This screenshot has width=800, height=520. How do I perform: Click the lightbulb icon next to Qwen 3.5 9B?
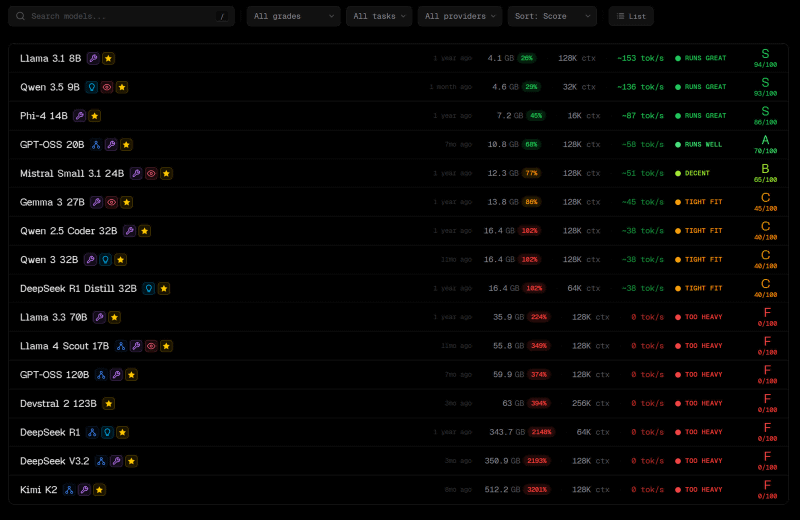[x=91, y=87]
